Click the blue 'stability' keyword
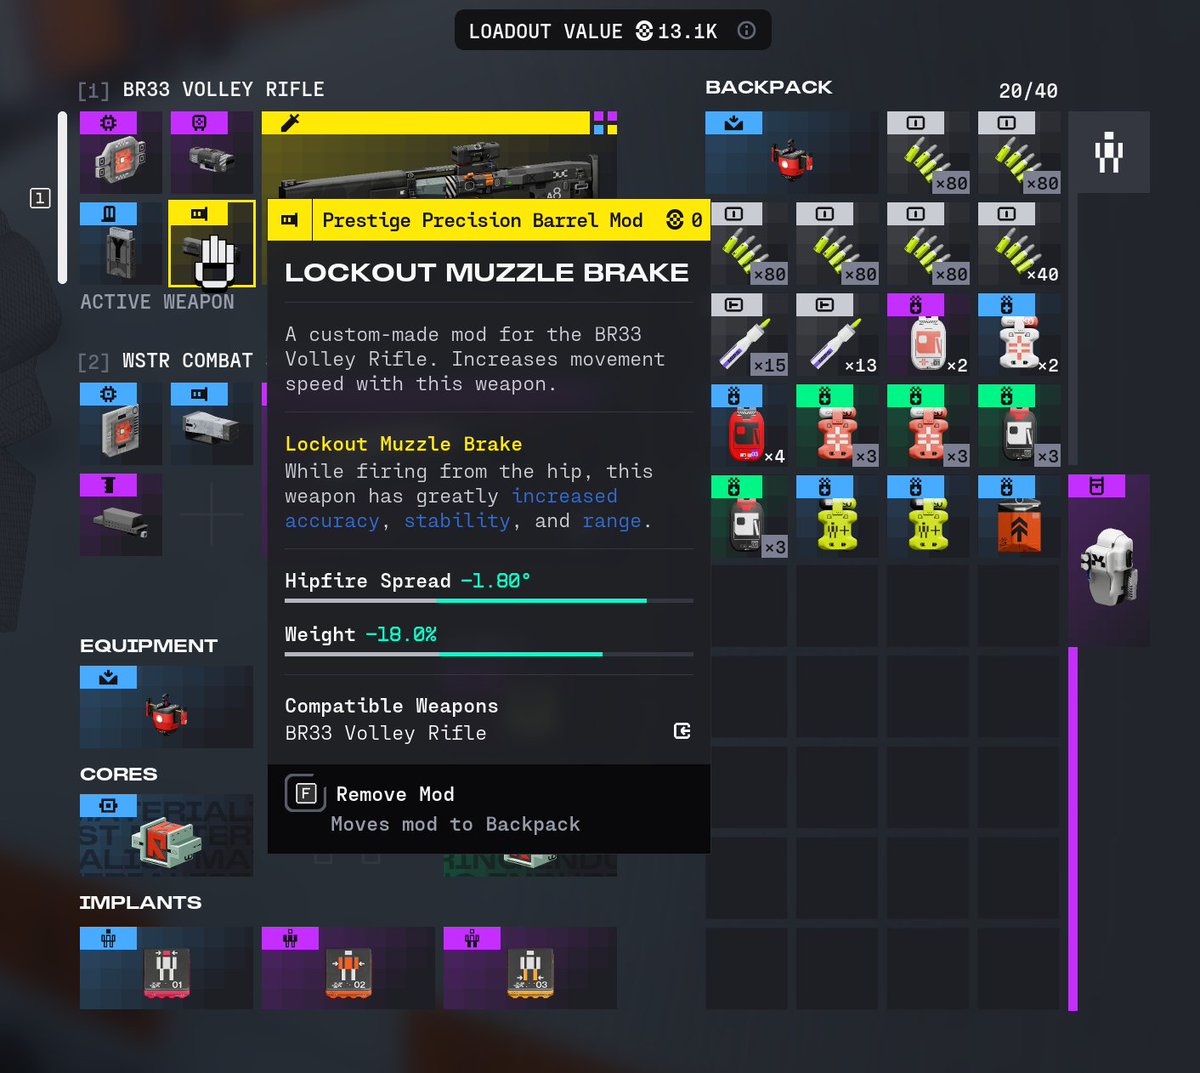Screen dimensions: 1200x1073 (x=457, y=521)
